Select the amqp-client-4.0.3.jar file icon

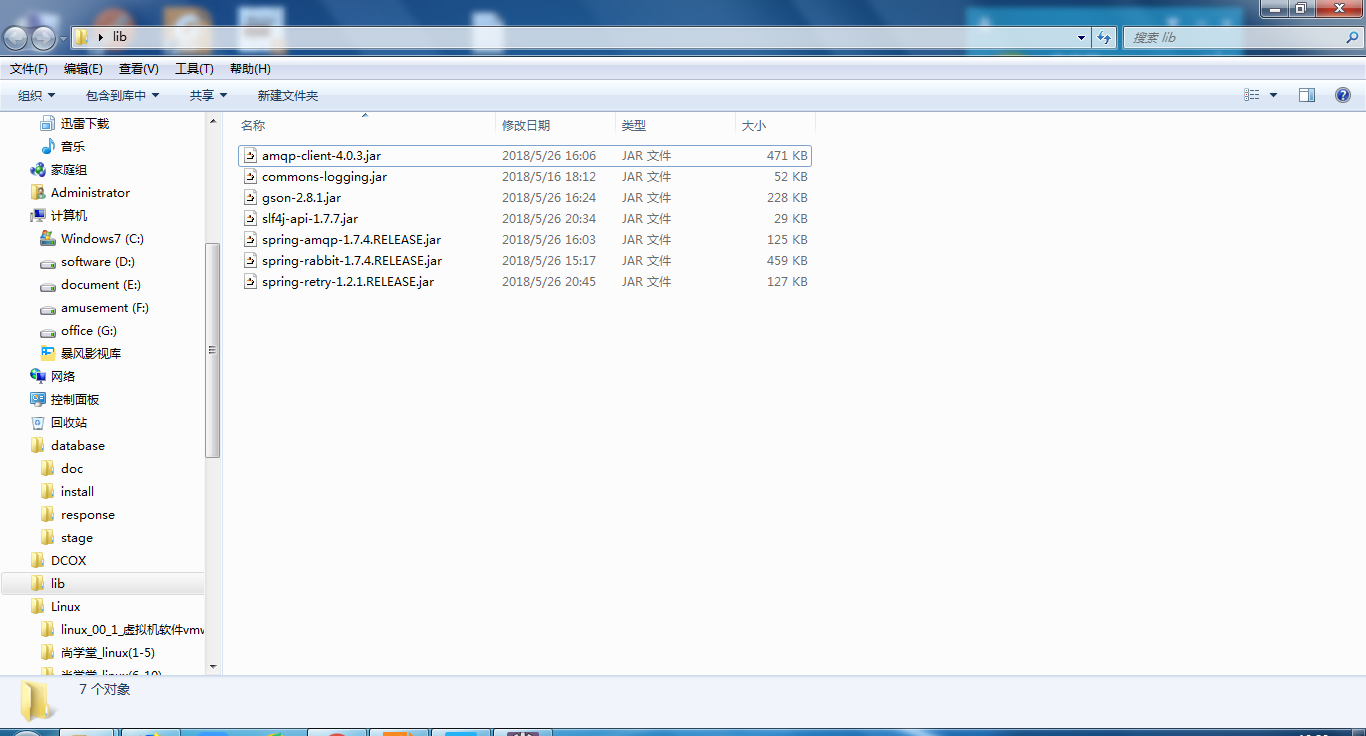[251, 156]
